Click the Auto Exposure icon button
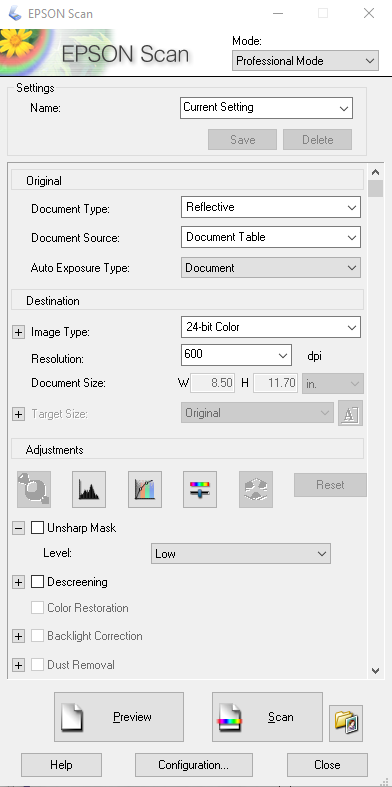Viewport: 392px width, 787px height. coord(34,489)
